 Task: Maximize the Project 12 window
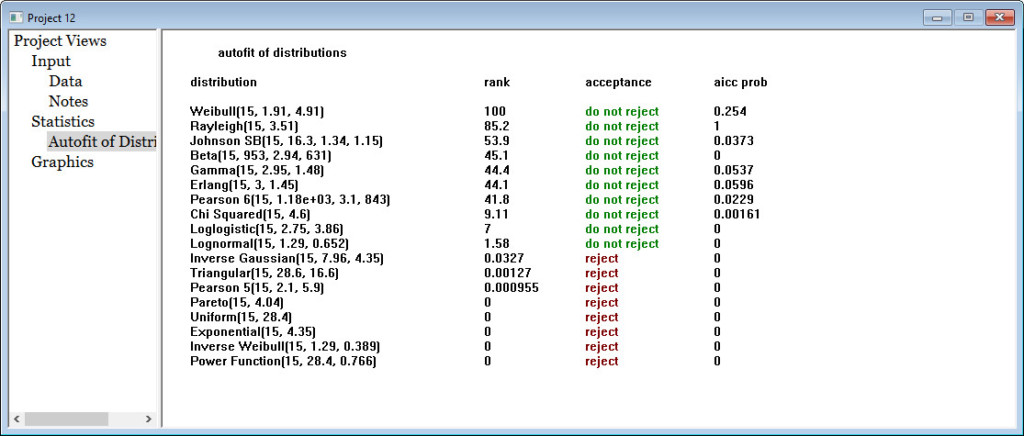(968, 18)
